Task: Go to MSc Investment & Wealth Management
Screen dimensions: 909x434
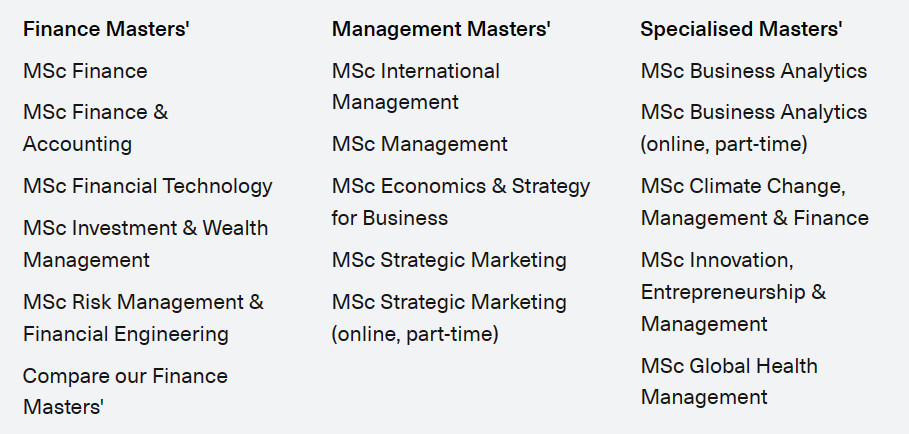Action: click(x=146, y=244)
